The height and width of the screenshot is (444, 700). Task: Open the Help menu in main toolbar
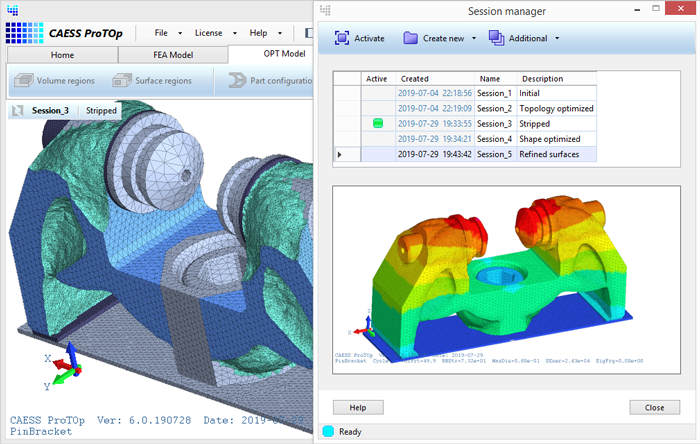pos(258,33)
